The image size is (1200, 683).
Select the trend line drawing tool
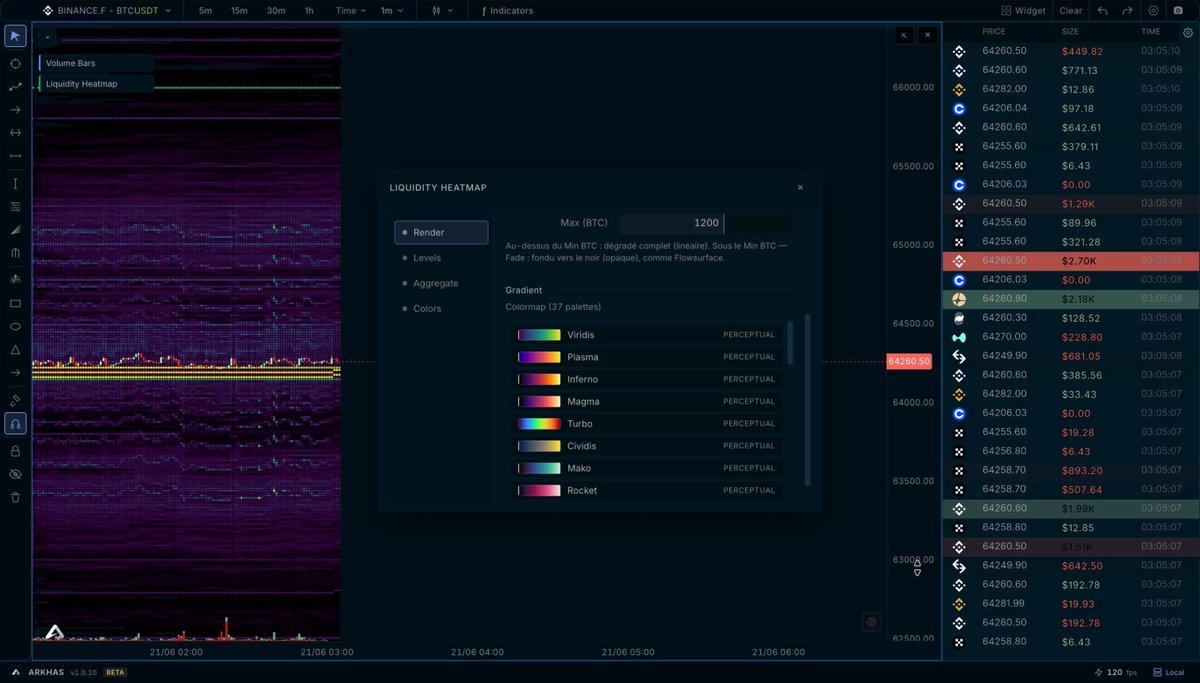click(15, 87)
